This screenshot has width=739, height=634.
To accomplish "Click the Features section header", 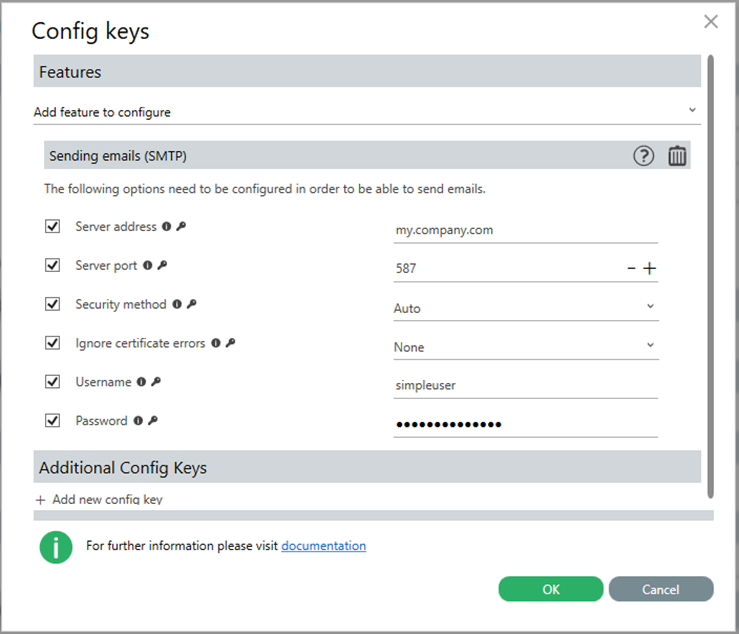I will (367, 71).
